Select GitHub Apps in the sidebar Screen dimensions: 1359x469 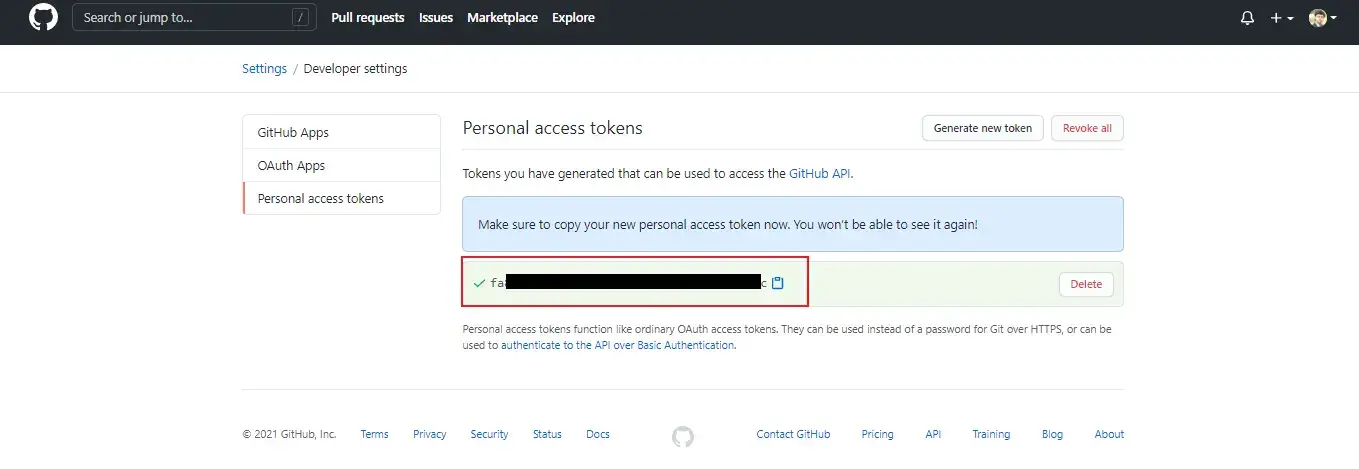point(293,132)
